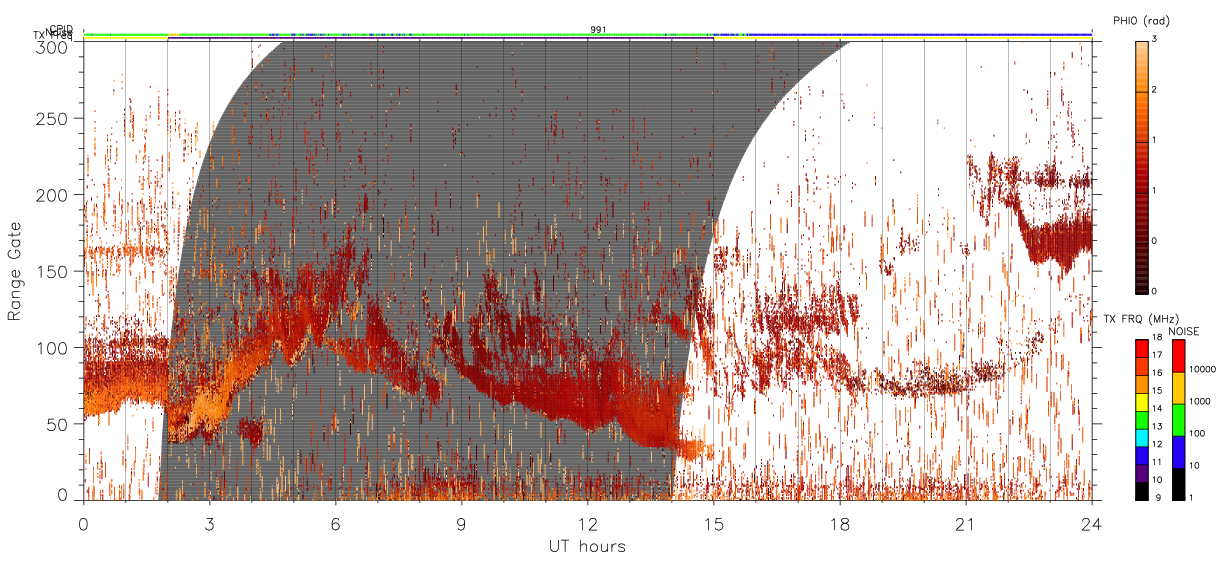The height and width of the screenshot is (567, 1228).
Task: Click the 991 CPID label above the plot
Action: pyautogui.click(x=598, y=30)
